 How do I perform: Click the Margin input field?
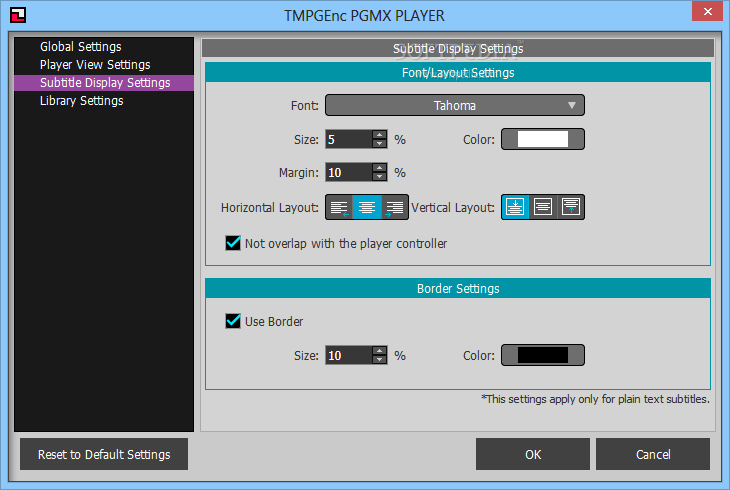[349, 172]
